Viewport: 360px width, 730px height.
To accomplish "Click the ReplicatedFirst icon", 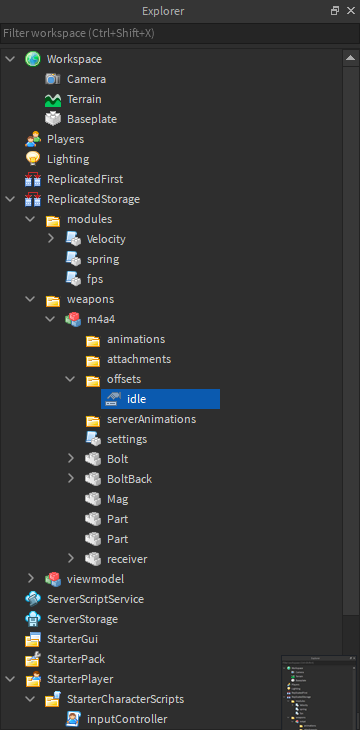I will coord(33,179).
